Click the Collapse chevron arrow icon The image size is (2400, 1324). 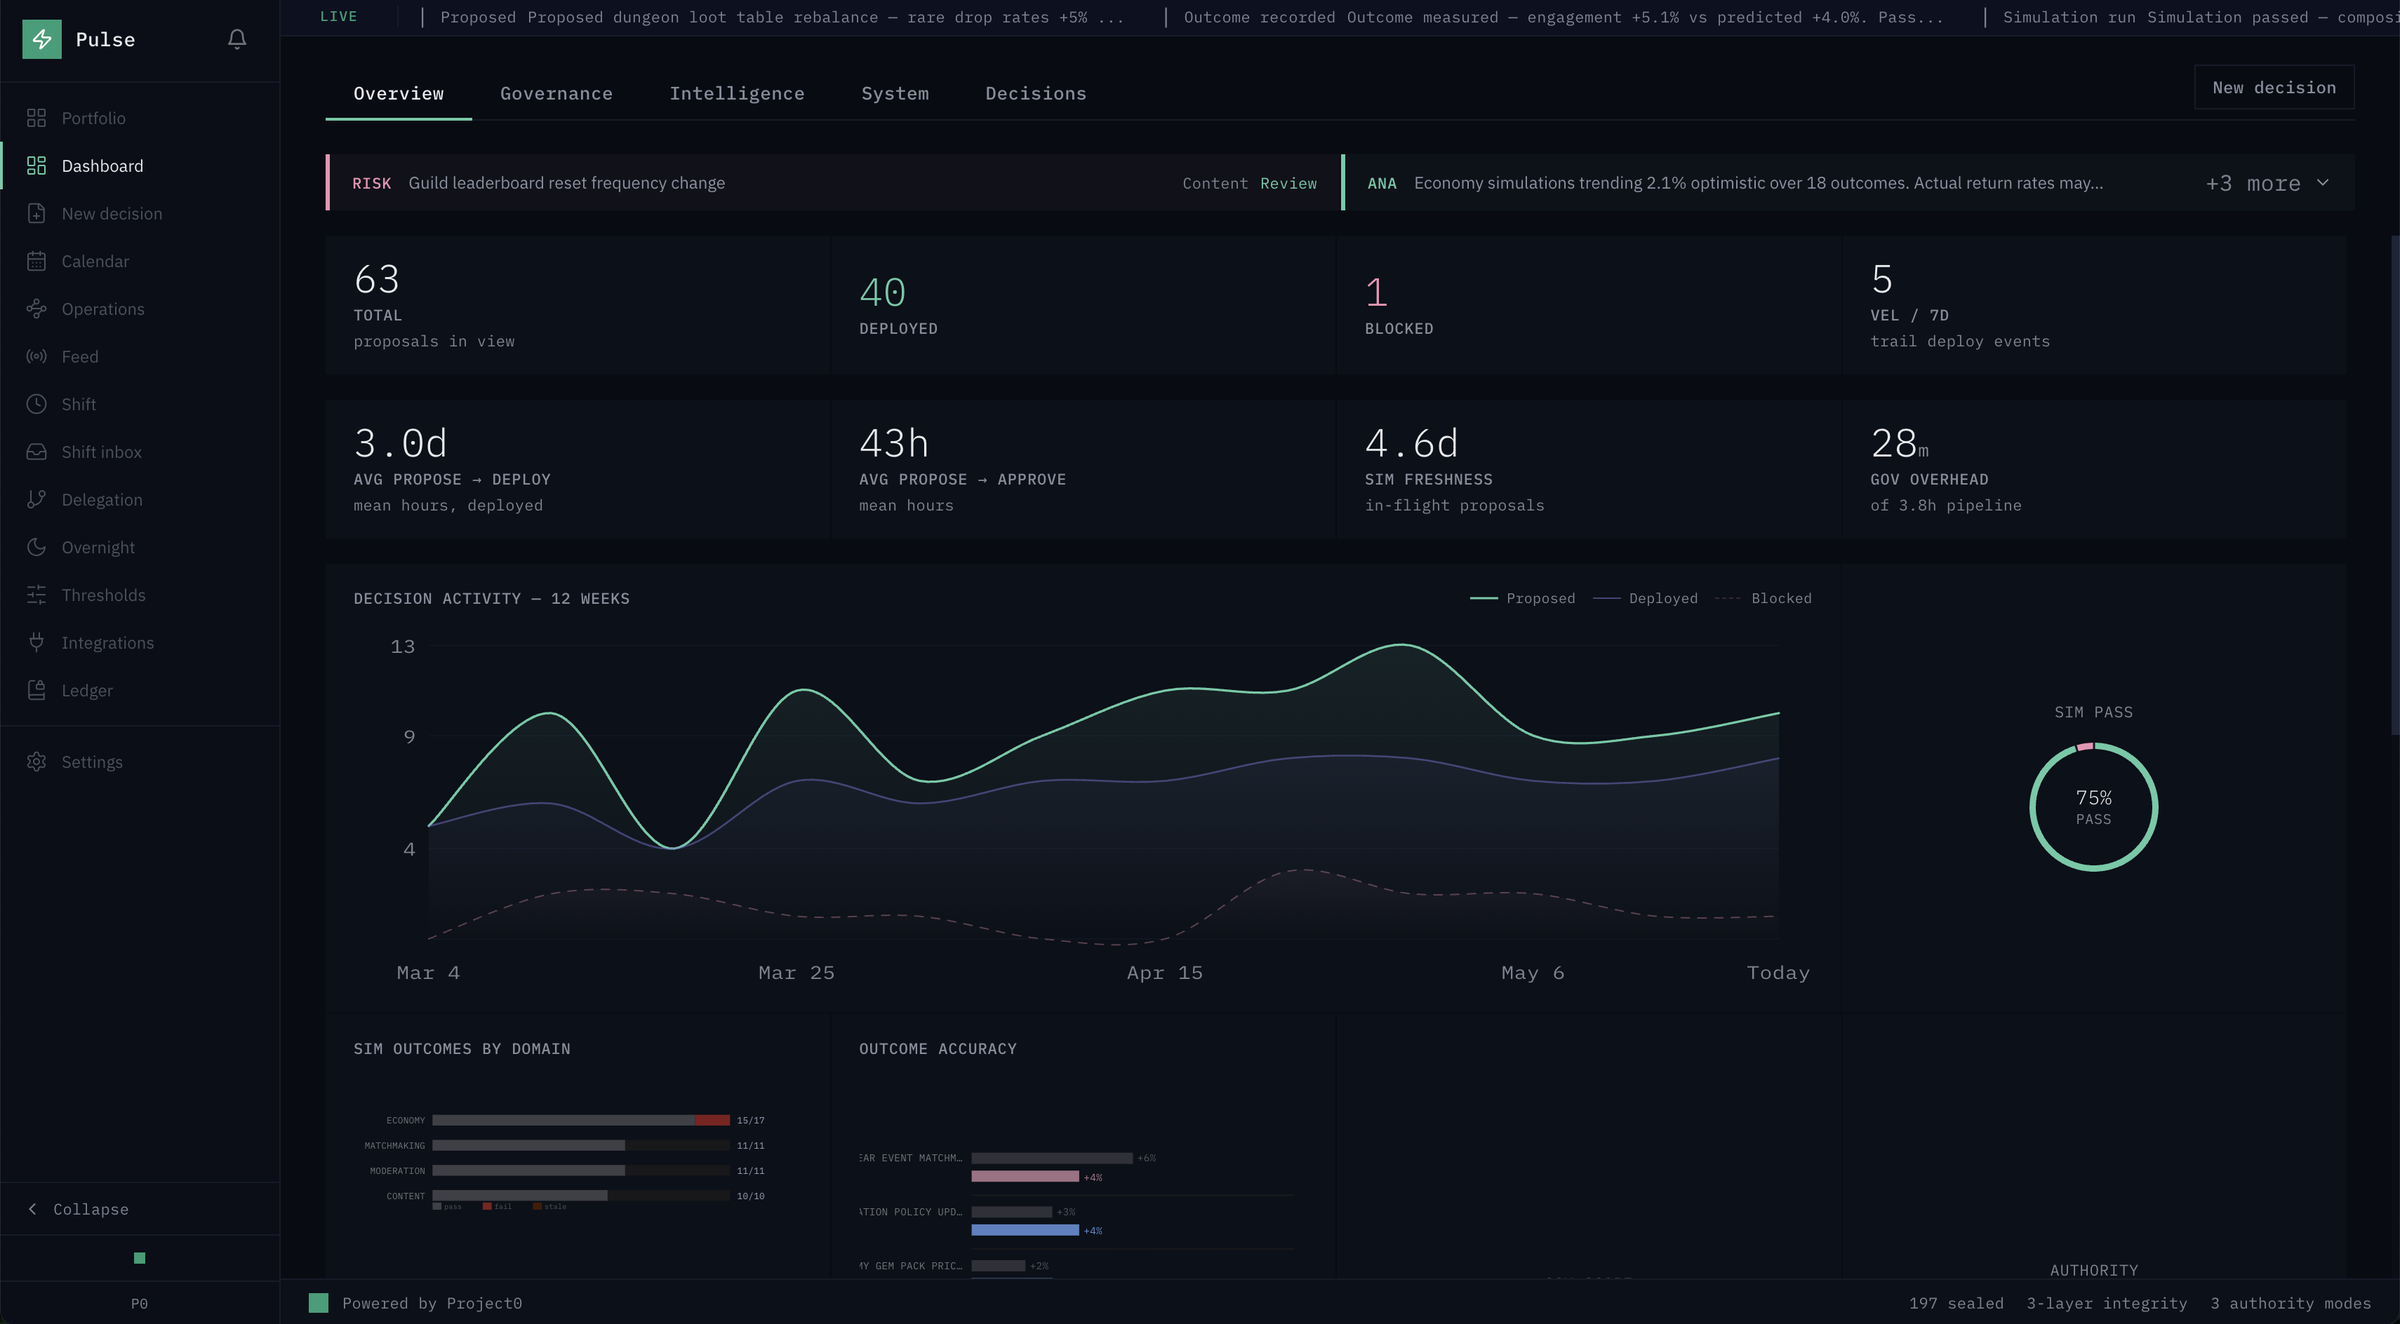point(33,1209)
